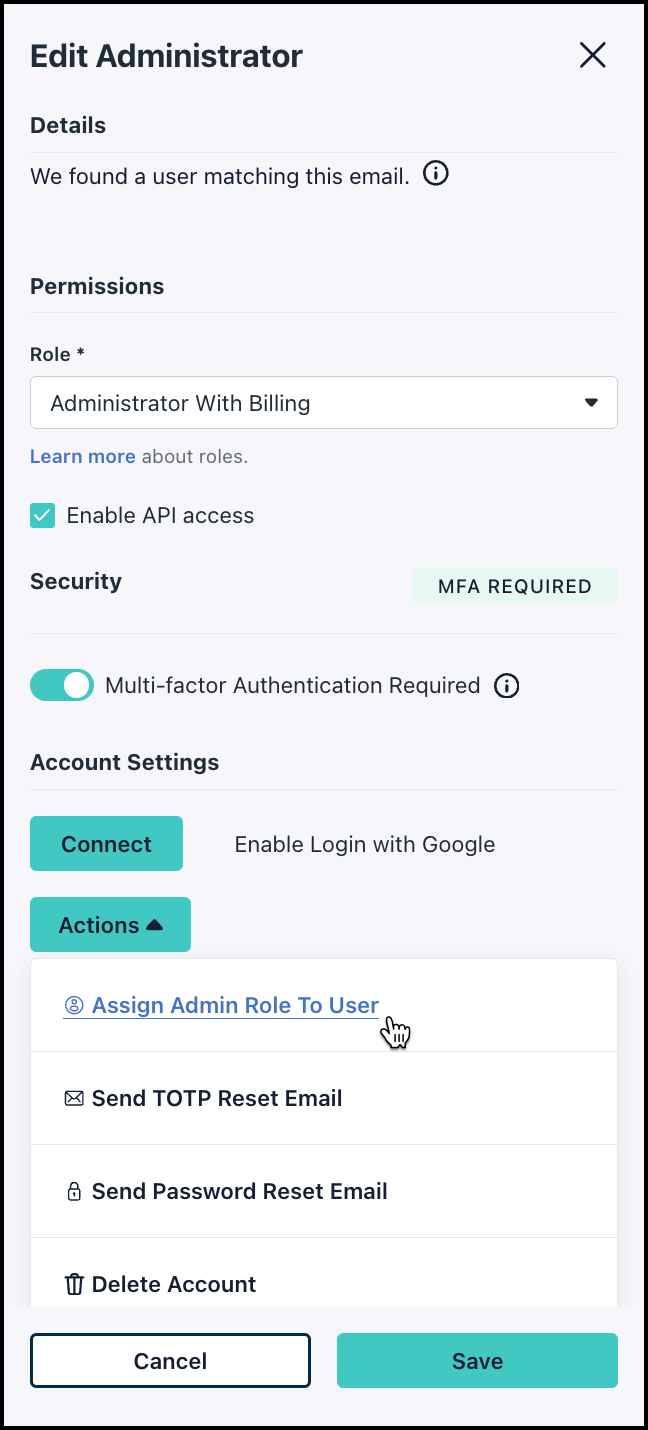
Task: Select Assign Admin Role To User
Action: tap(235, 1006)
